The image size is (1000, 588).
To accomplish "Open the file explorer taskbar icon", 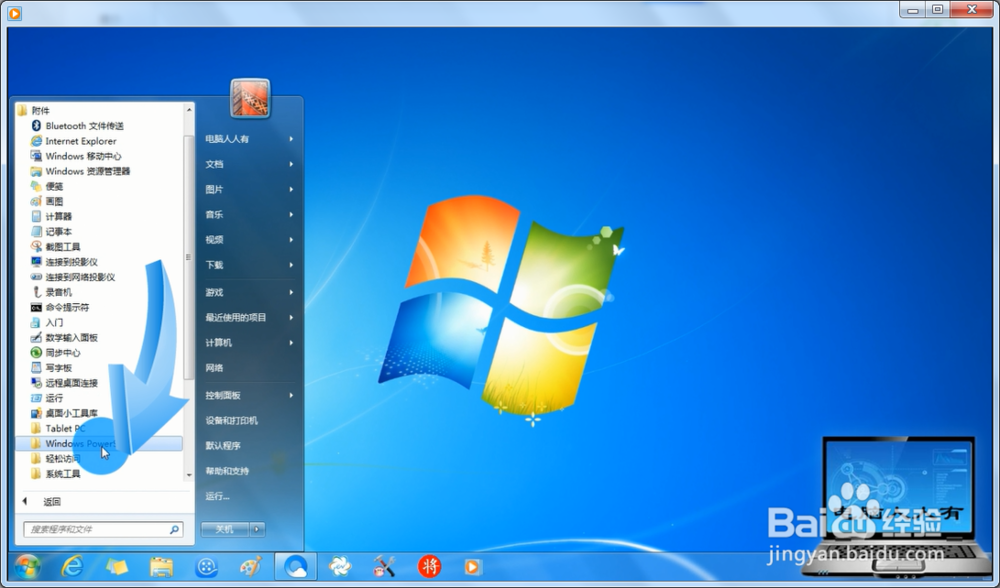I will click(x=161, y=566).
